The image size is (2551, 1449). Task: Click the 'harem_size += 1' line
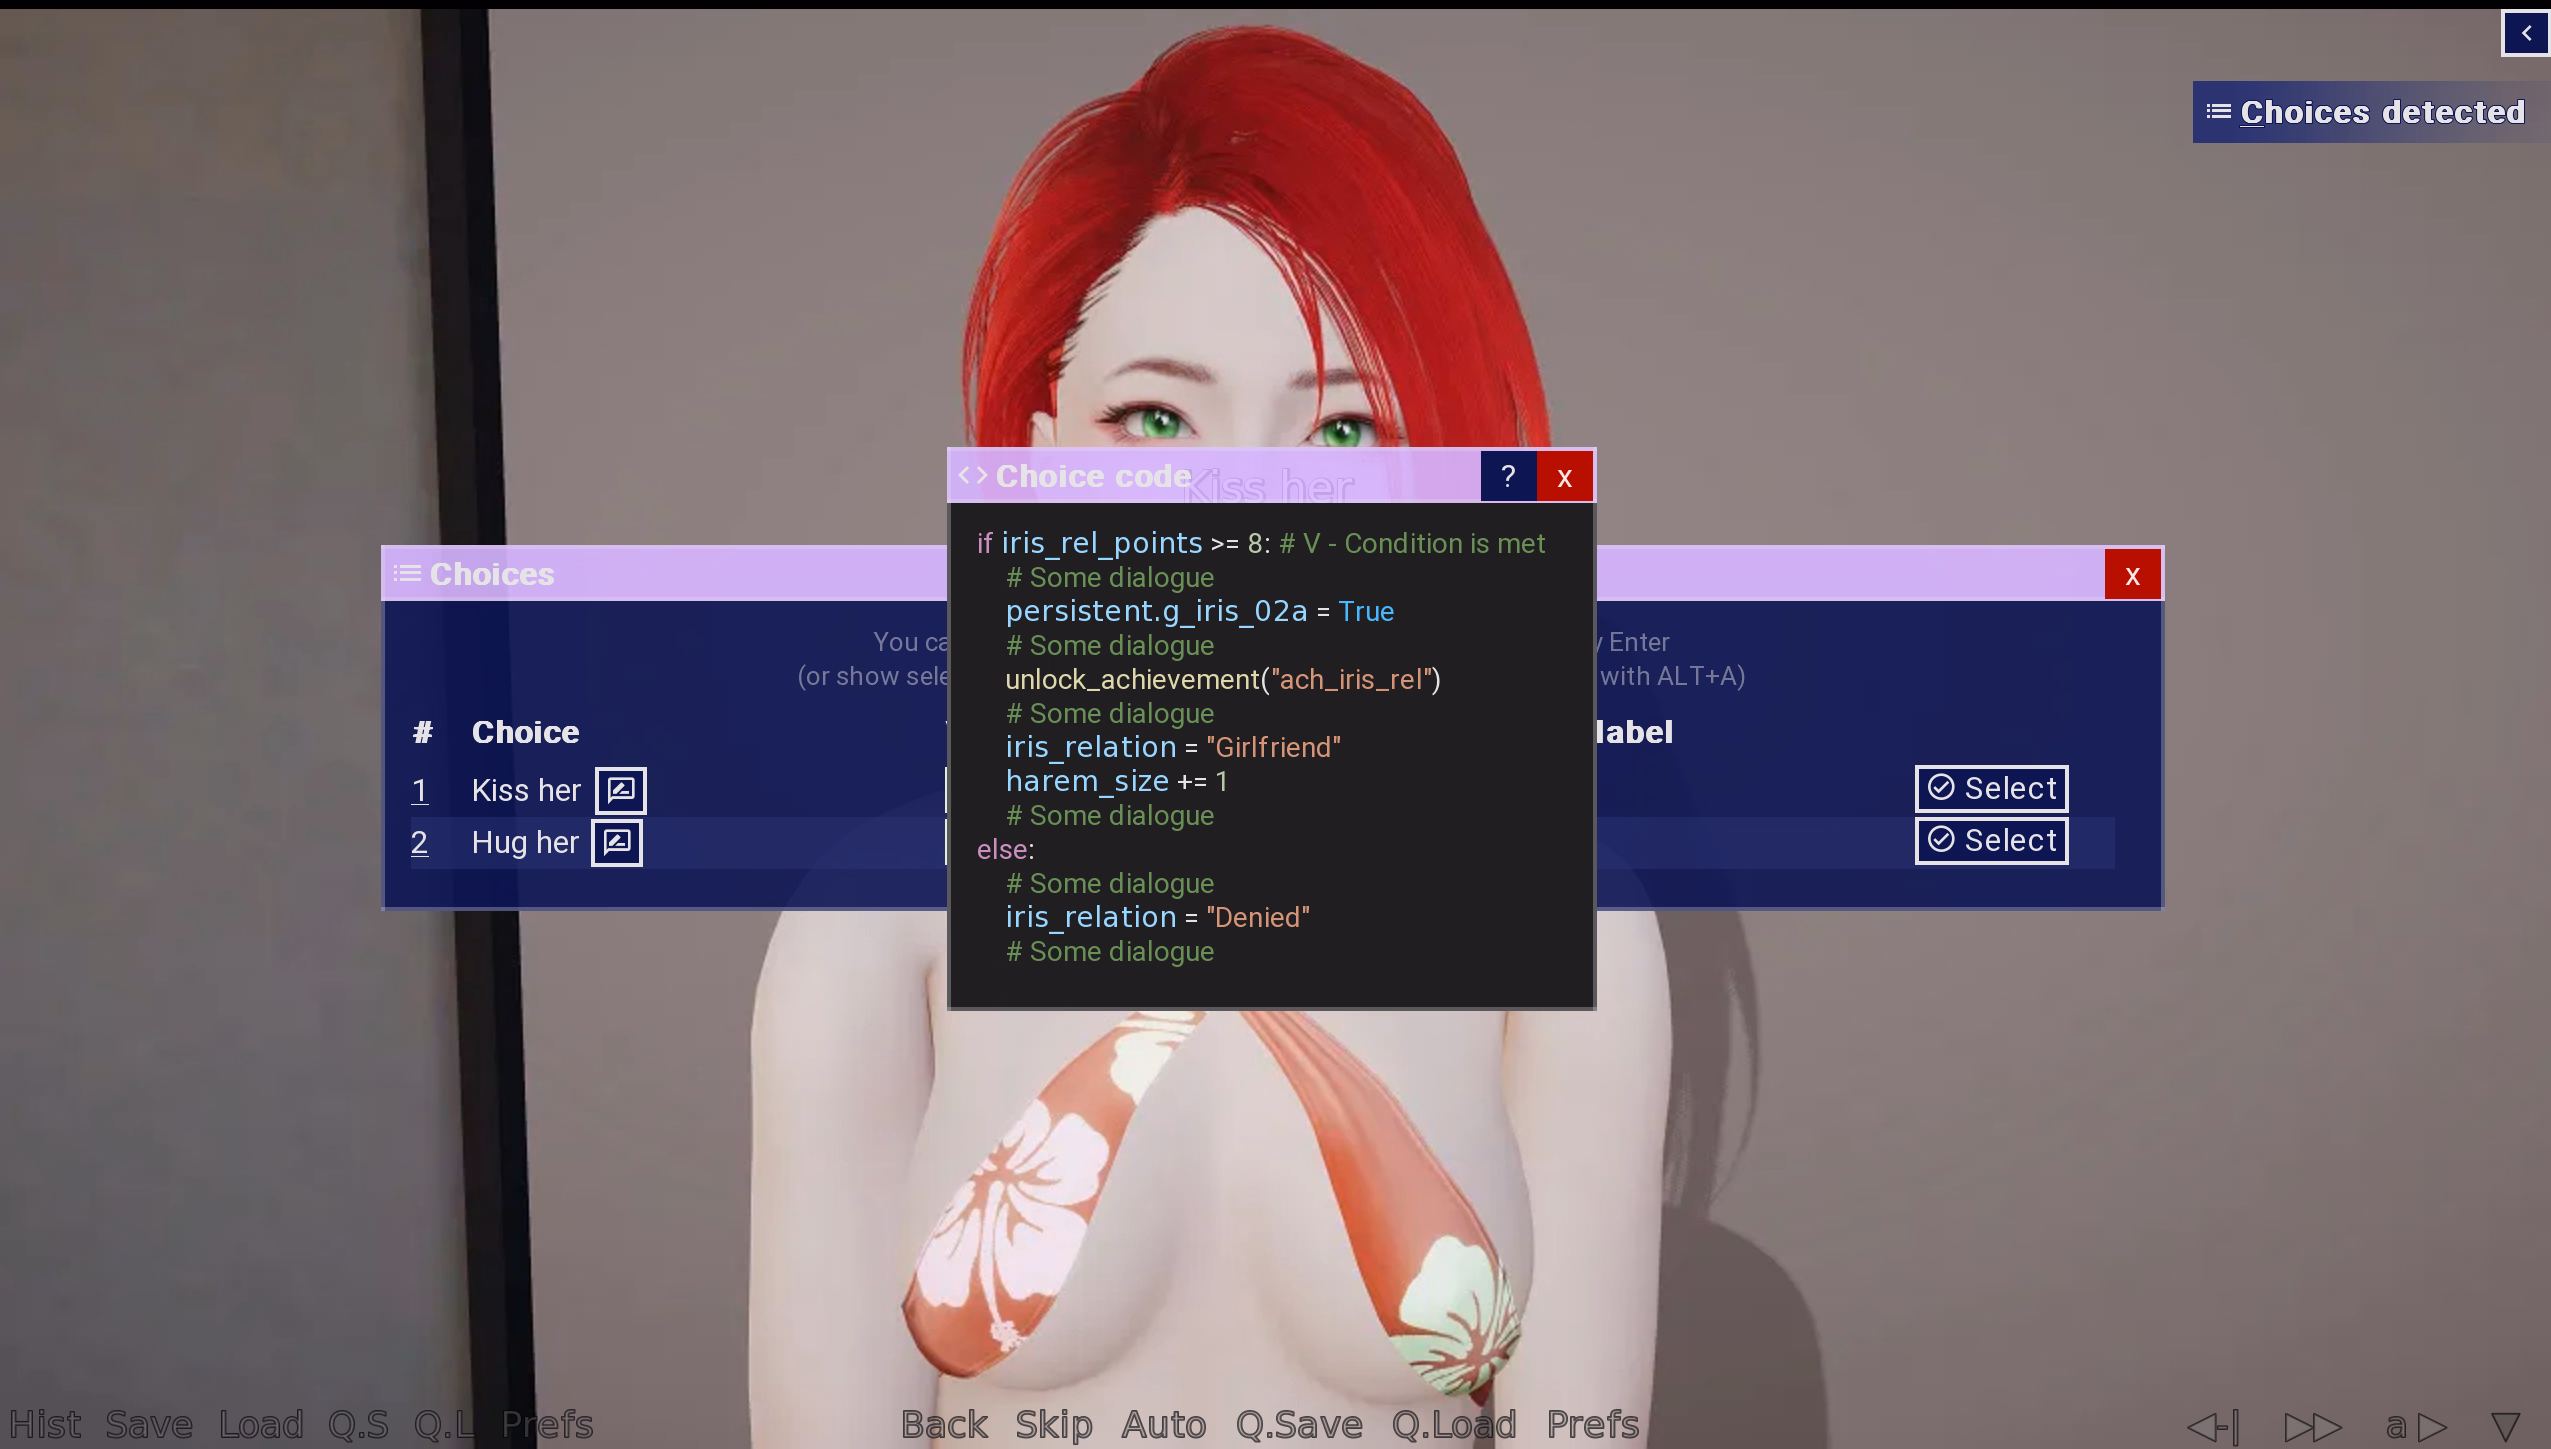tap(1116, 781)
